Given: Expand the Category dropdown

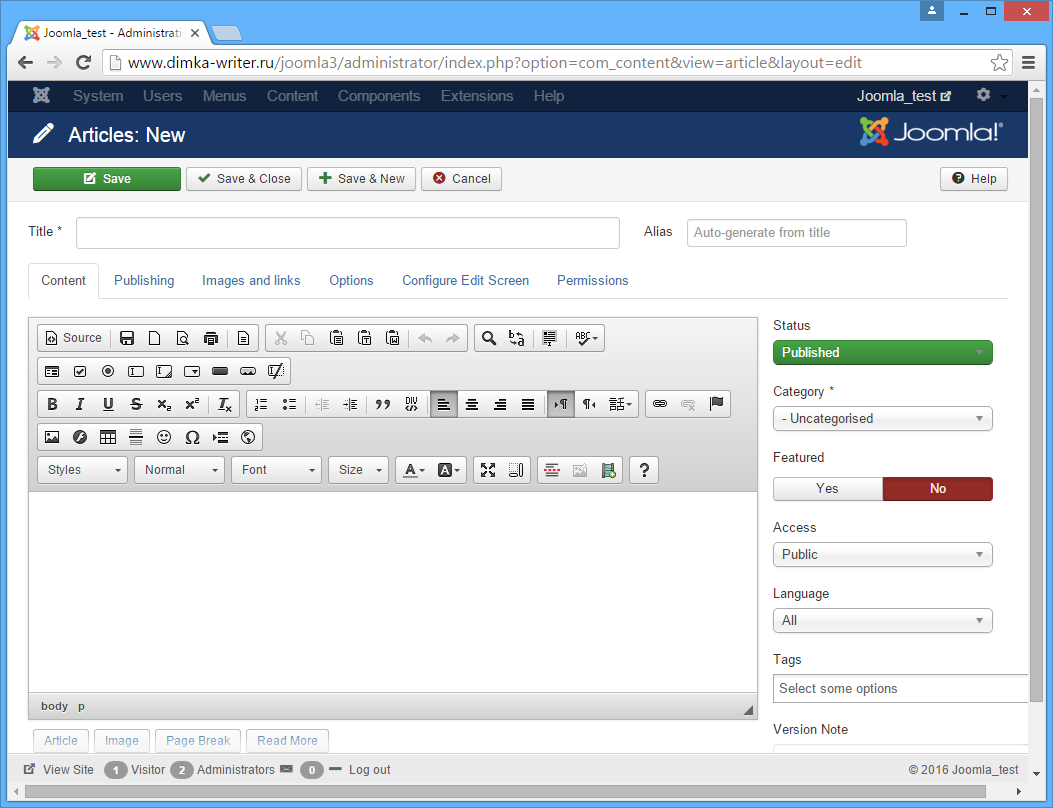Looking at the screenshot, I should click(x=882, y=419).
